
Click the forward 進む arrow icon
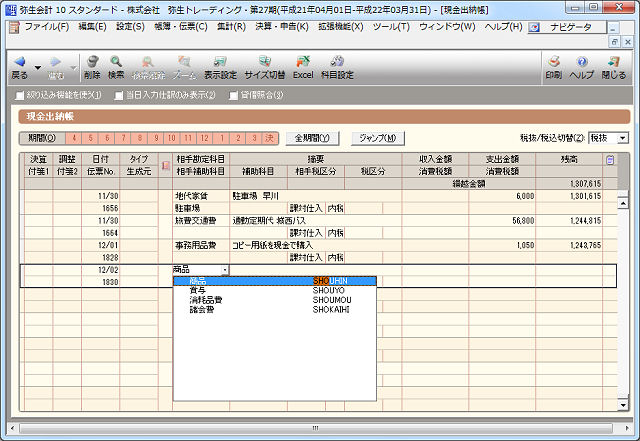pos(56,62)
